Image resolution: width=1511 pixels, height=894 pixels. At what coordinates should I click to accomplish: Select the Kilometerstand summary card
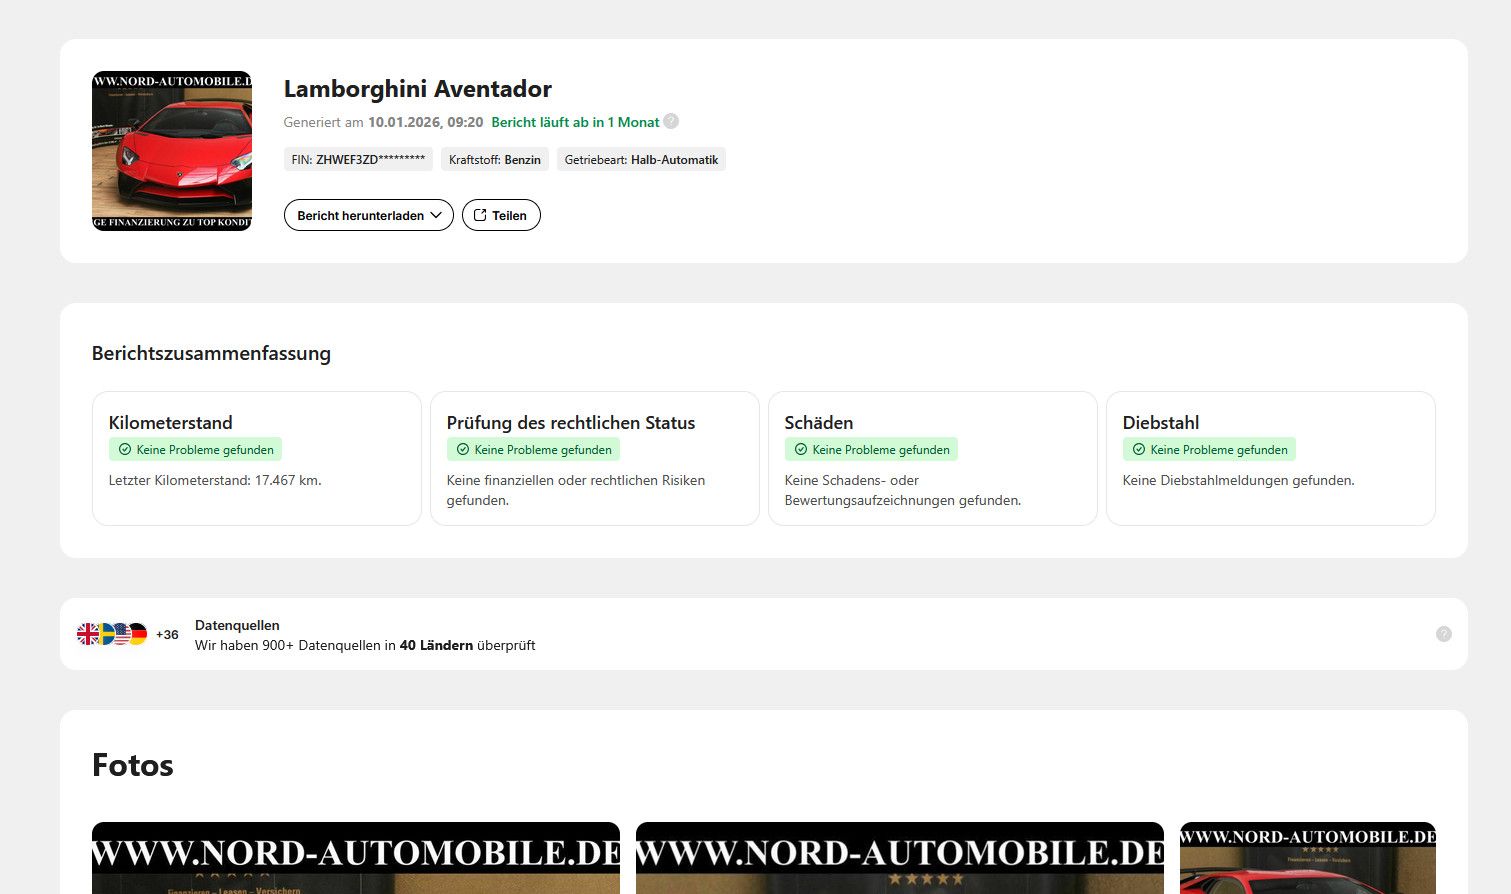256,458
